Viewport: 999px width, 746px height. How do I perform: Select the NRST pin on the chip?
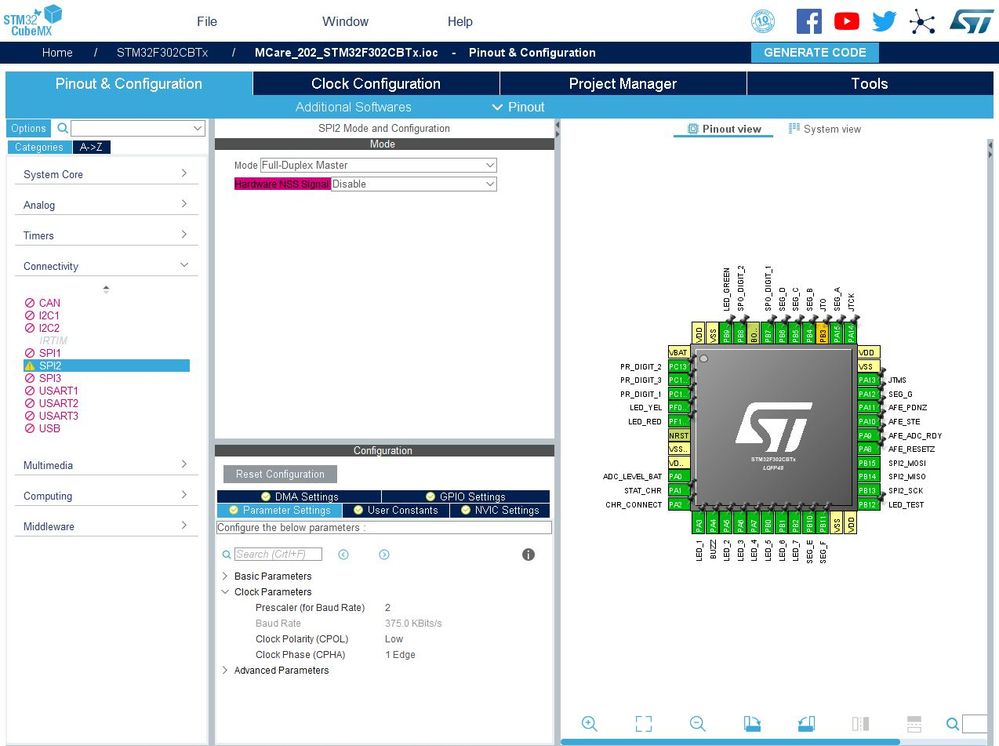(679, 436)
